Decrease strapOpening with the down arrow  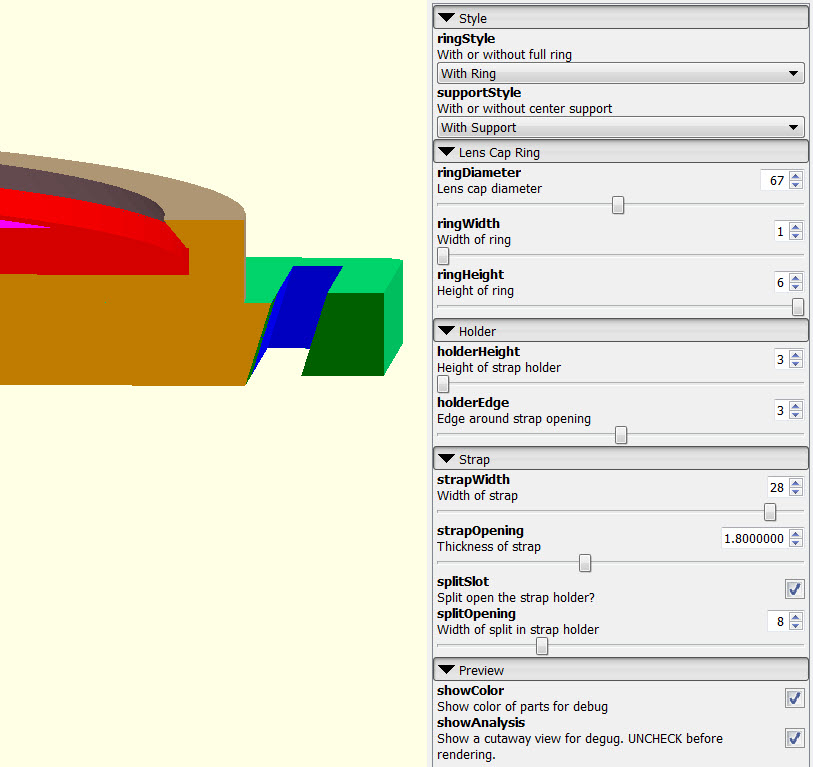(x=796, y=543)
